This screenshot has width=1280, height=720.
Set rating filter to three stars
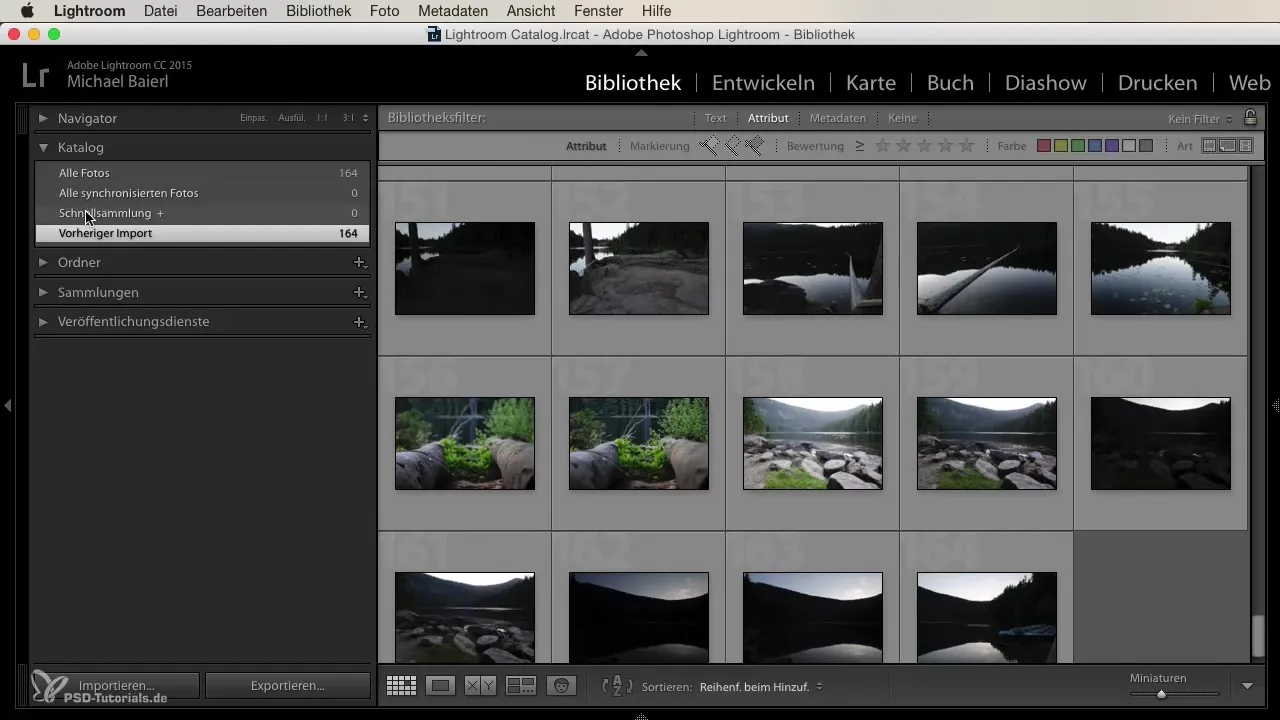(924, 146)
